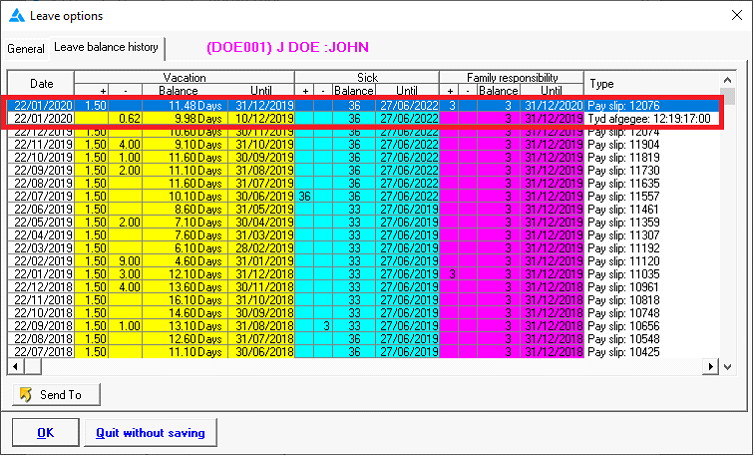Click horizontal scrollbar left arrow
The width and height of the screenshot is (755, 456).
15,367
